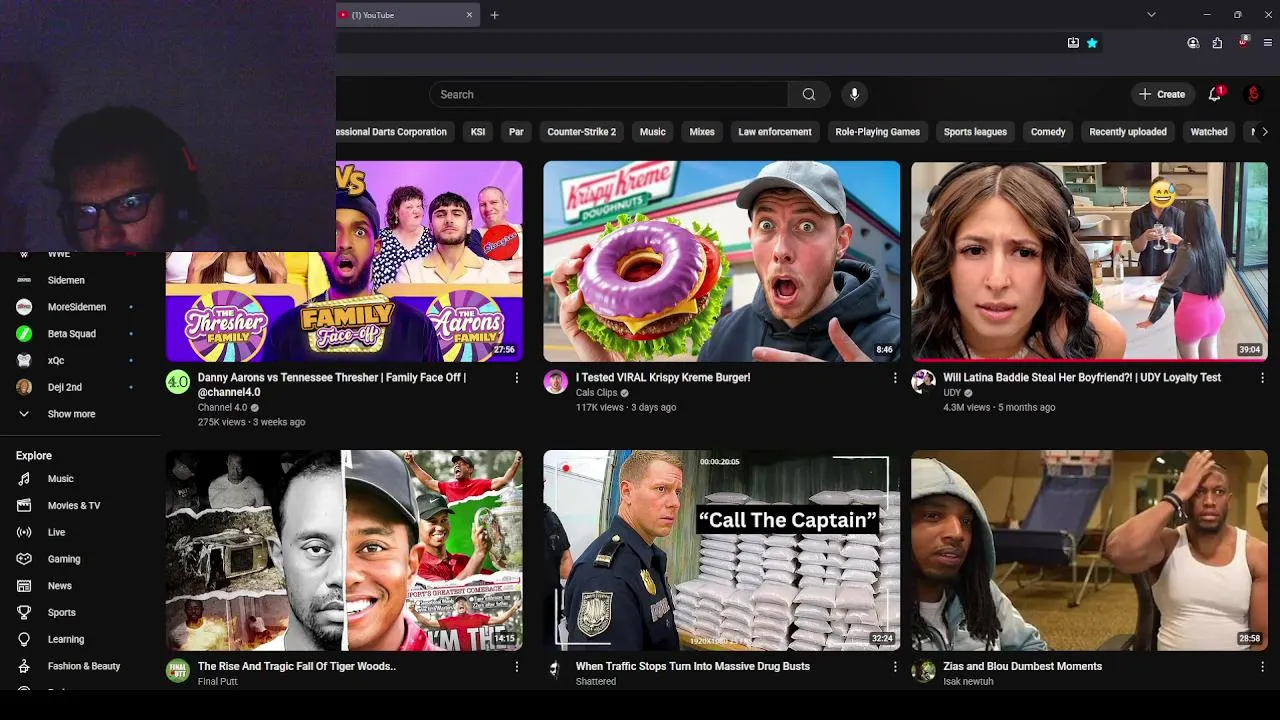The width and height of the screenshot is (1280, 720).
Task: Click the Show more chevron icon
Action: [24, 414]
